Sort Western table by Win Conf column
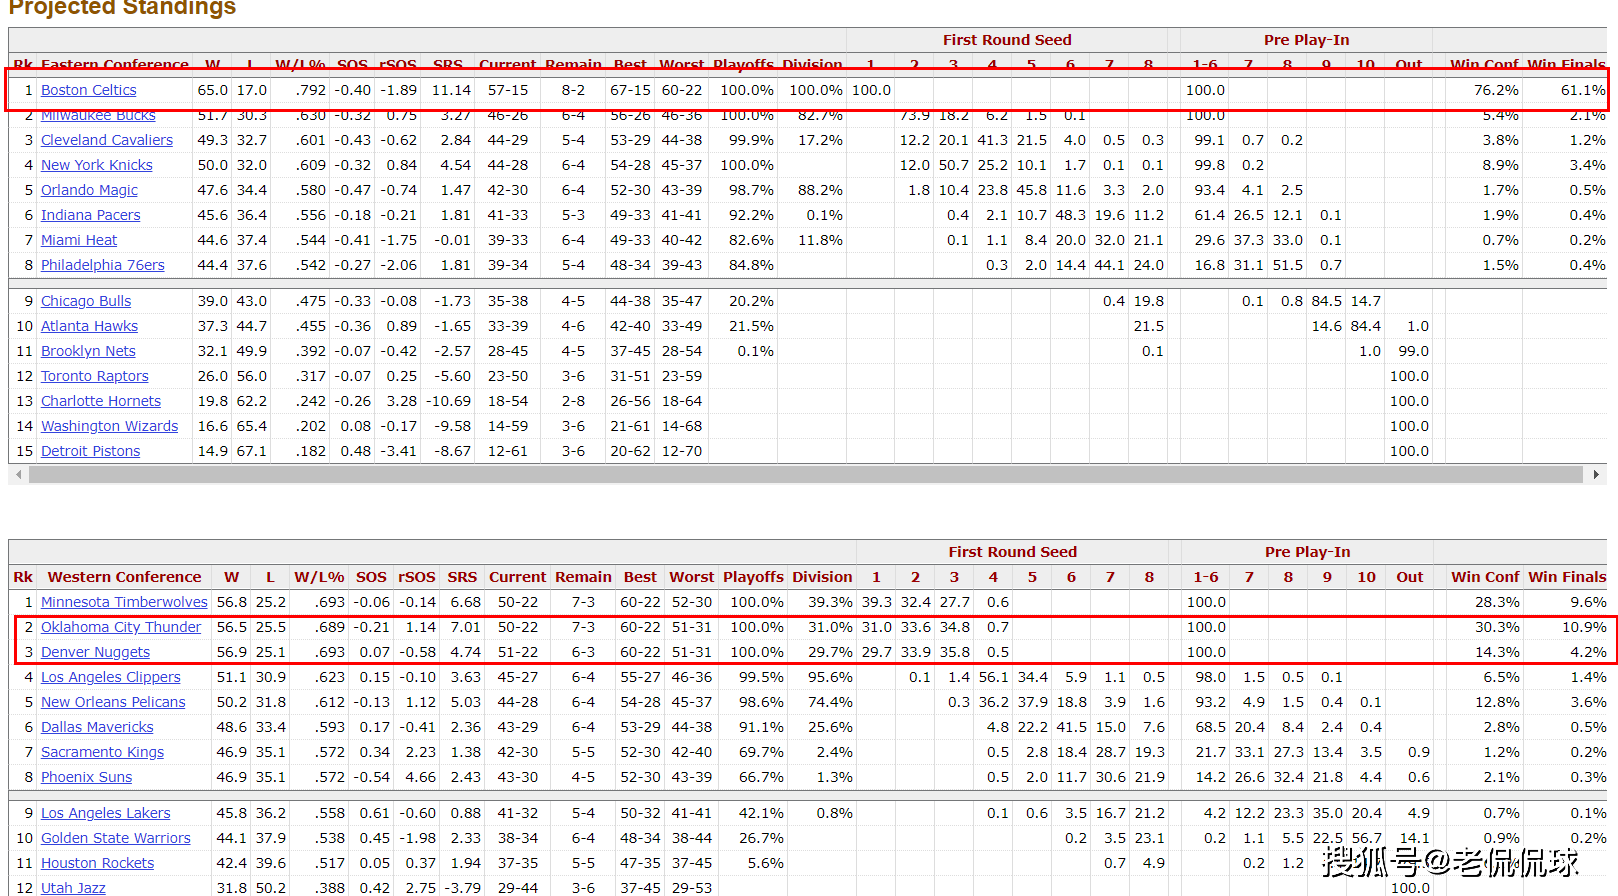 click(1485, 577)
